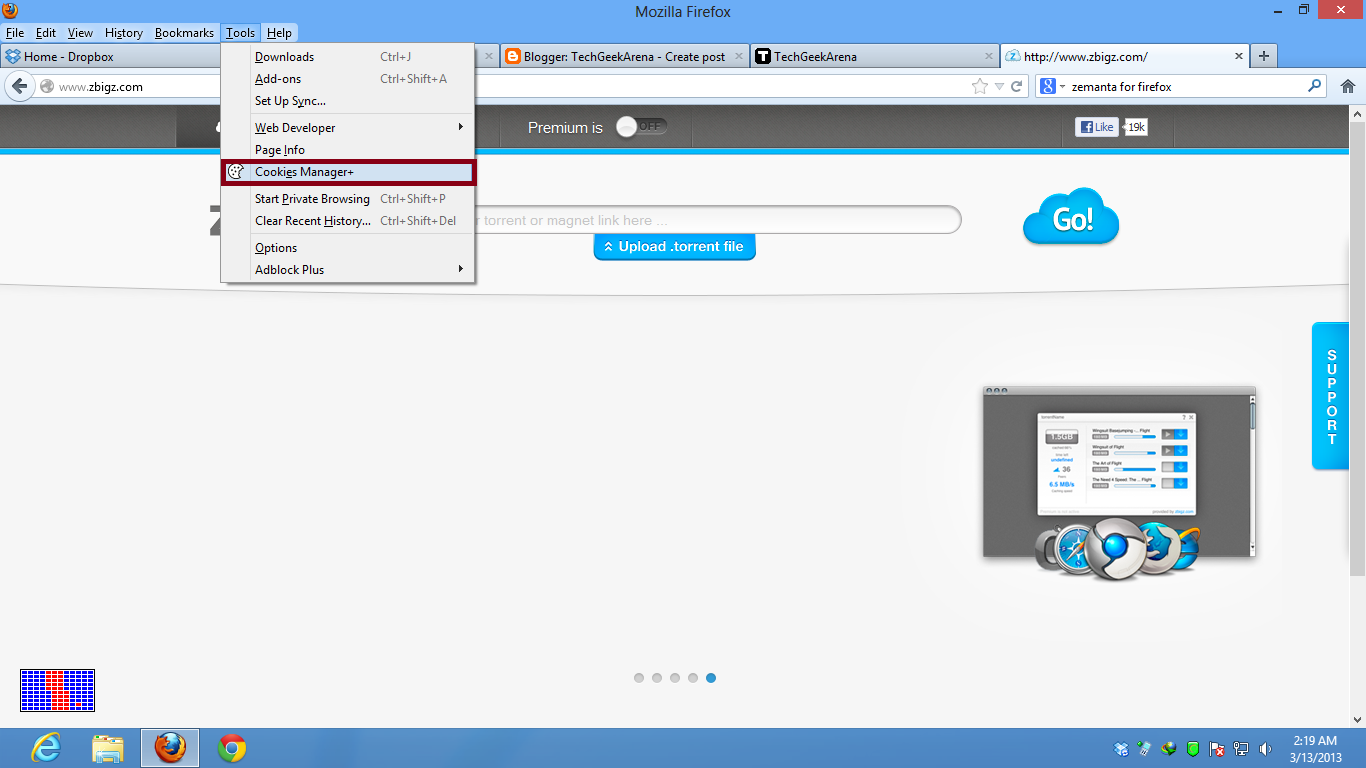Select the last blue carousel dot
Viewport: 1366px width, 768px height.
click(x=711, y=678)
